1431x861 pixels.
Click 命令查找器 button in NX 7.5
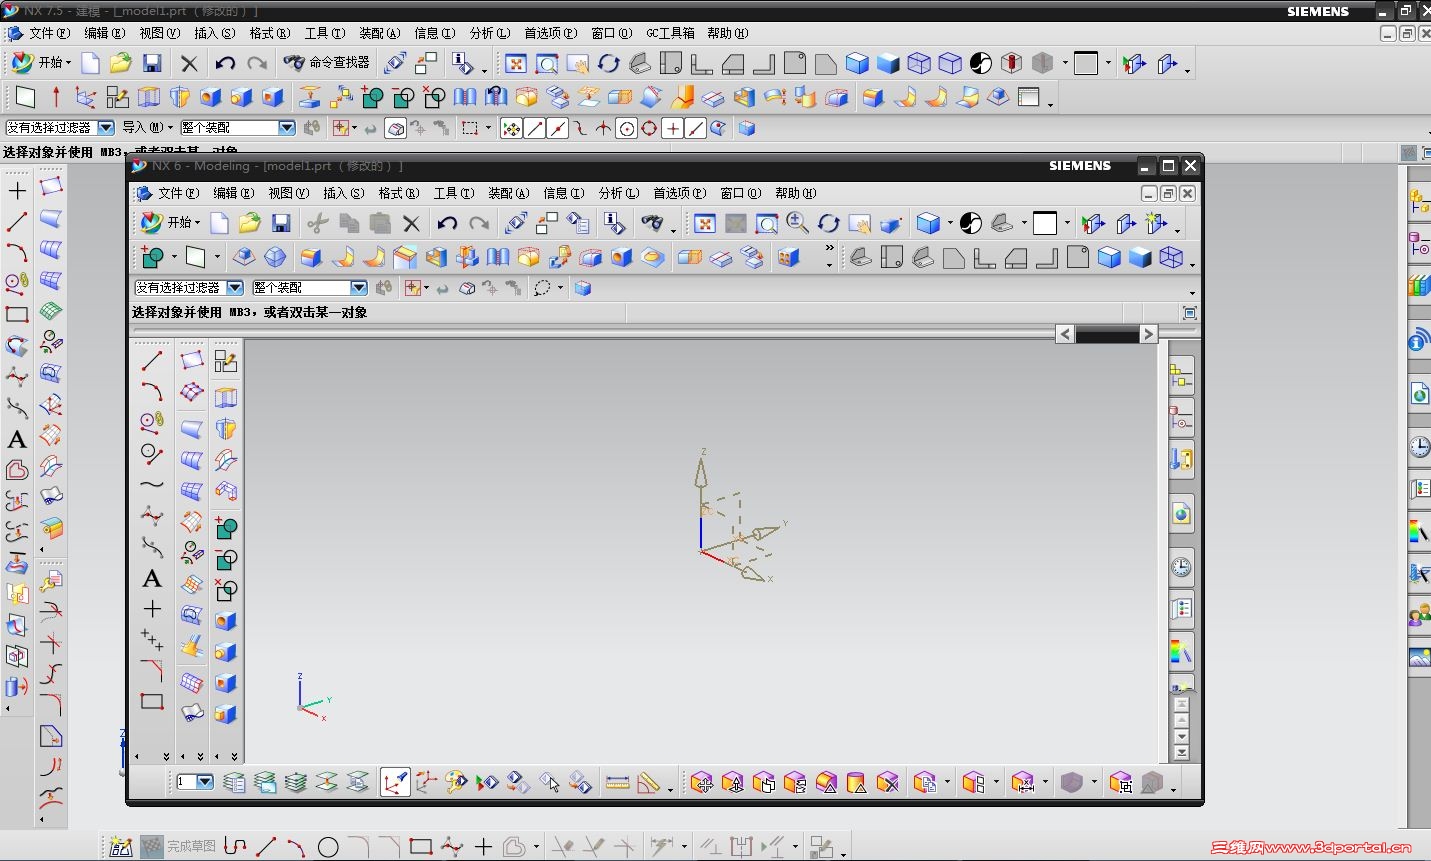(x=327, y=63)
